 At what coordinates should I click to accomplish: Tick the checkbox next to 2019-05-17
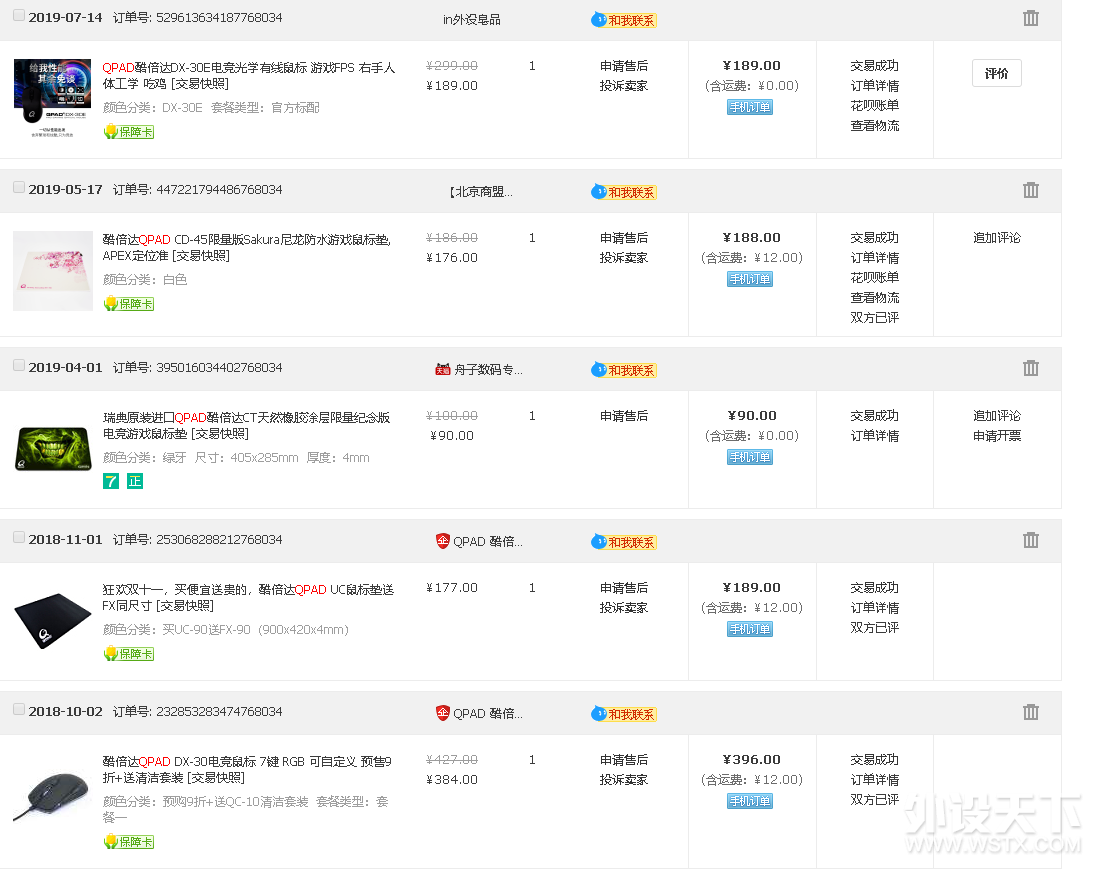(x=19, y=187)
